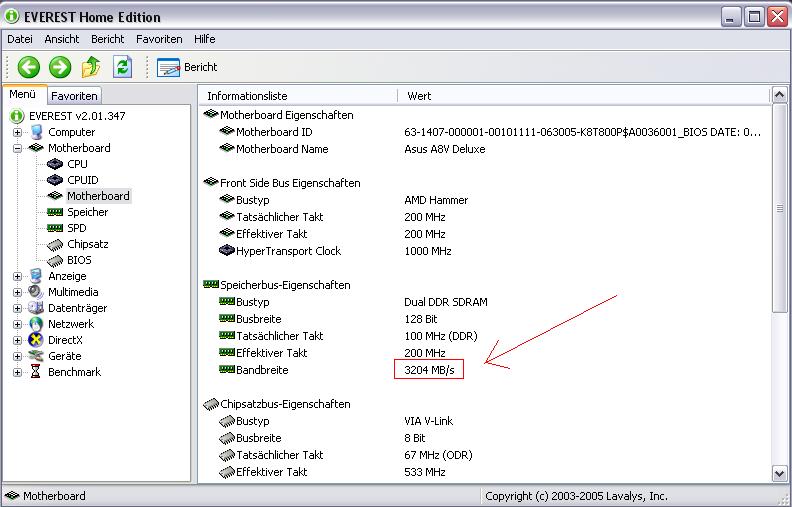The width and height of the screenshot is (792, 507).
Task: Select the 100 MHz (DDR) value
Action: tap(440, 336)
